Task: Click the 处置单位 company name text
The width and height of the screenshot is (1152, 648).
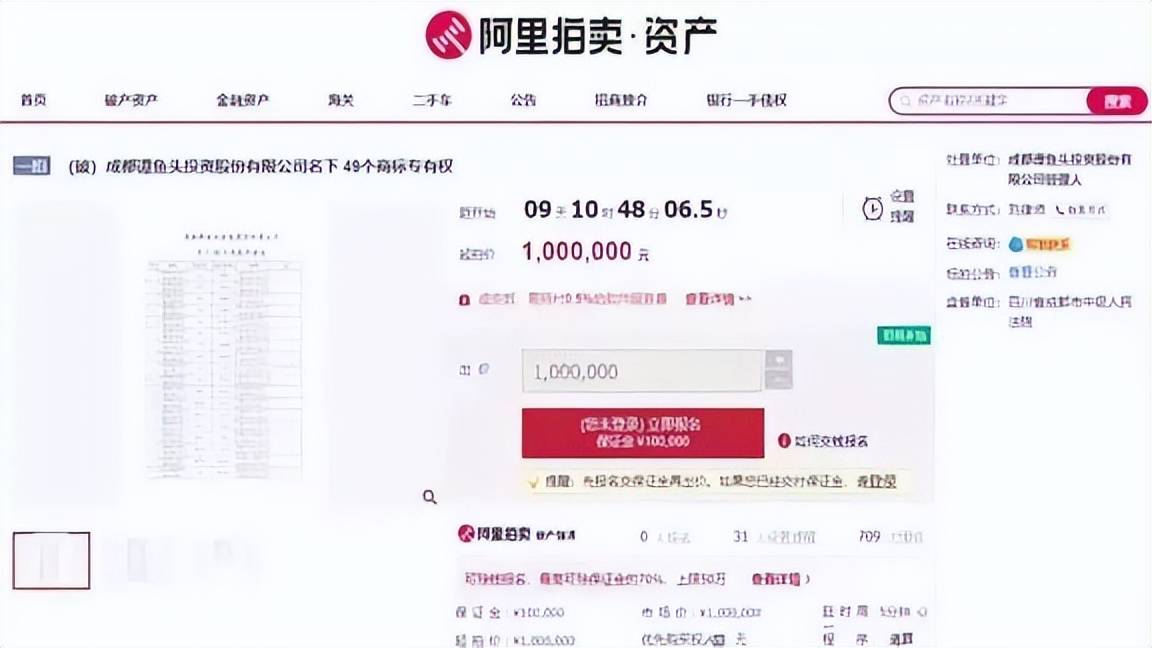Action: (x=1069, y=169)
